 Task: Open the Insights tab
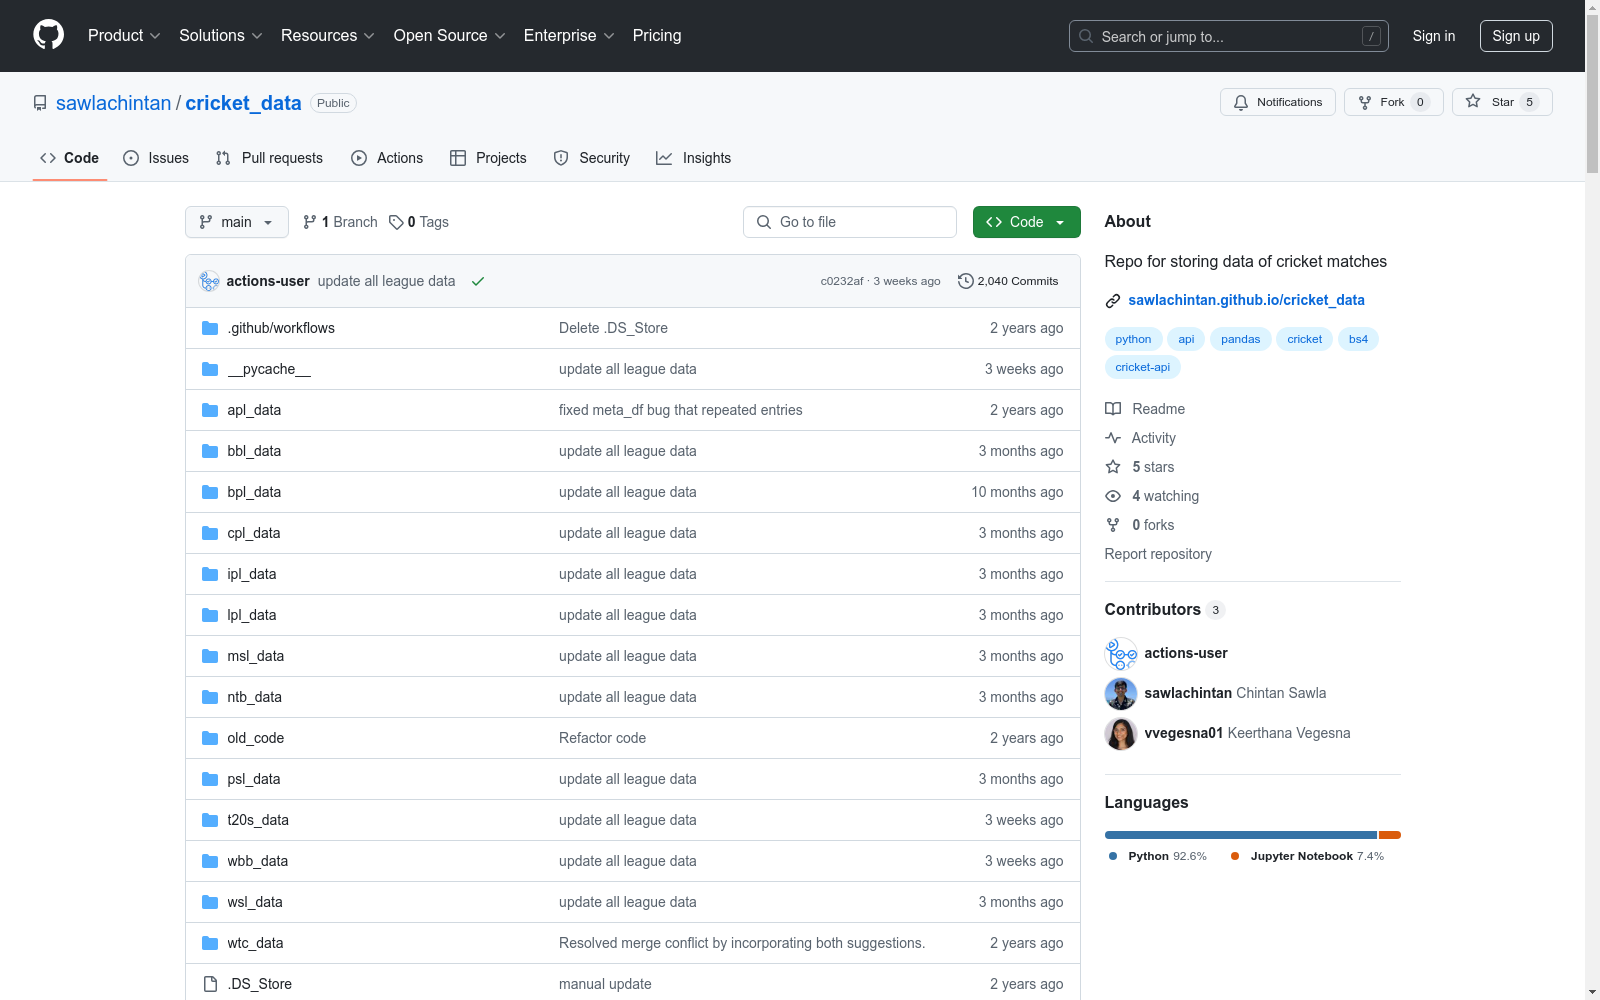[693, 158]
